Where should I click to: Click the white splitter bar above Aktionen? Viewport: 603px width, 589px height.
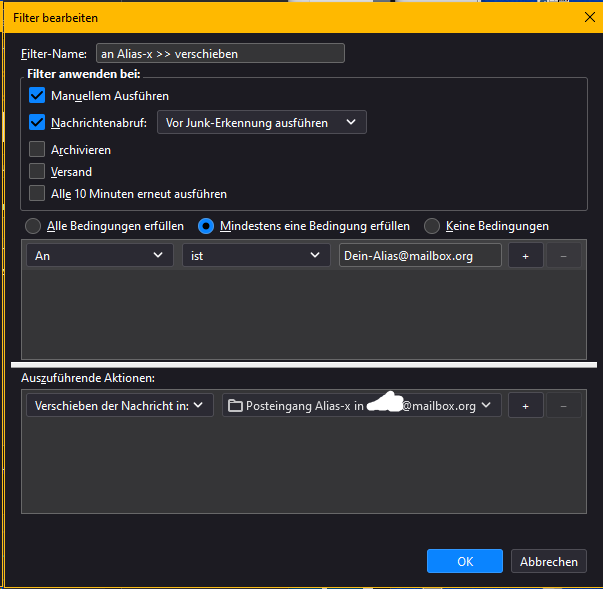[x=304, y=364]
